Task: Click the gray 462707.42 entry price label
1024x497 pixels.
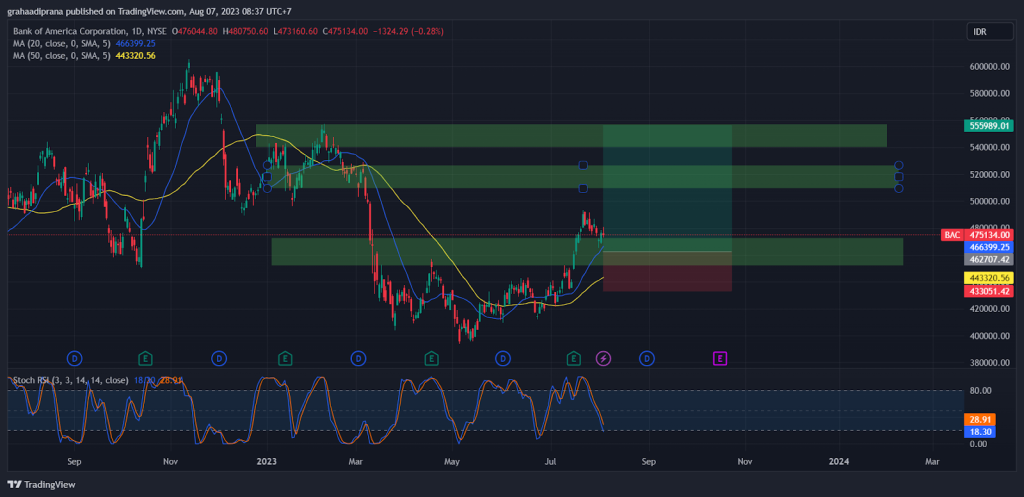Action: pos(988,259)
